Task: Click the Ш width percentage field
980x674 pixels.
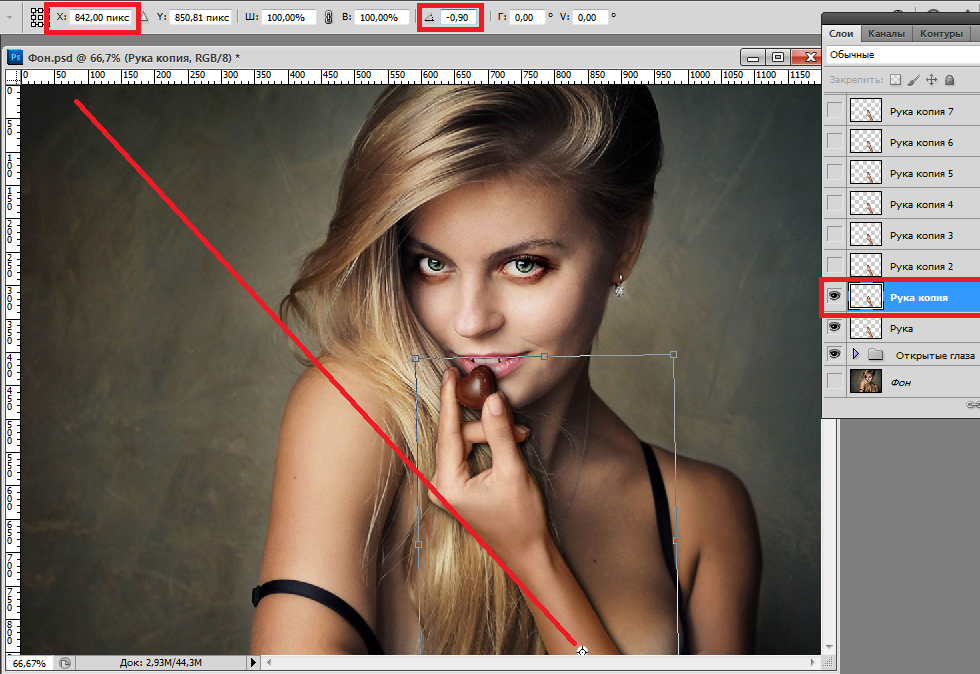Action: [x=291, y=18]
